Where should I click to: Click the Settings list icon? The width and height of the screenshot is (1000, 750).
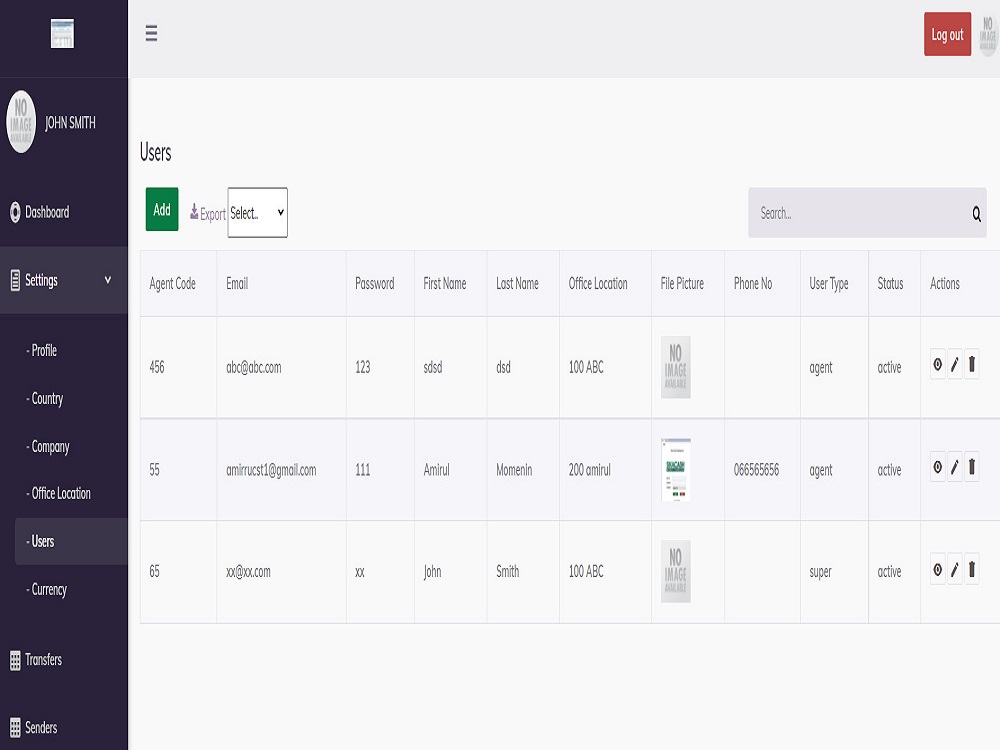click(x=15, y=280)
